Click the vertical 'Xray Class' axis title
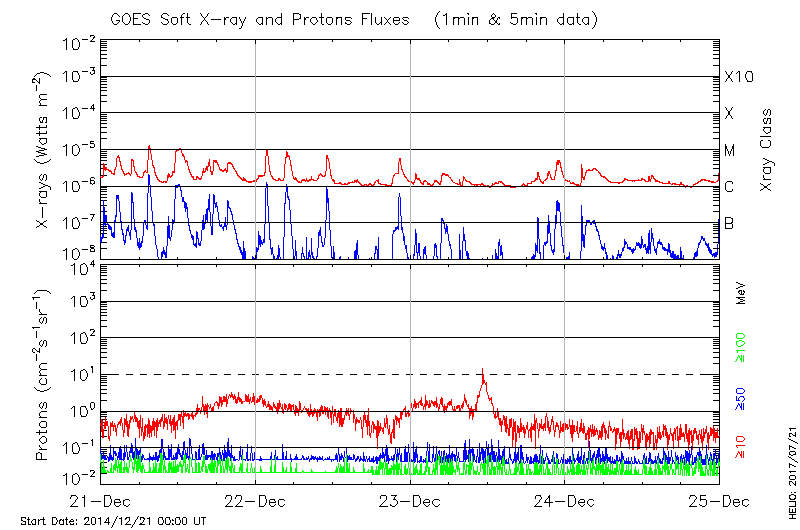This screenshot has width=800, height=530. [767, 150]
